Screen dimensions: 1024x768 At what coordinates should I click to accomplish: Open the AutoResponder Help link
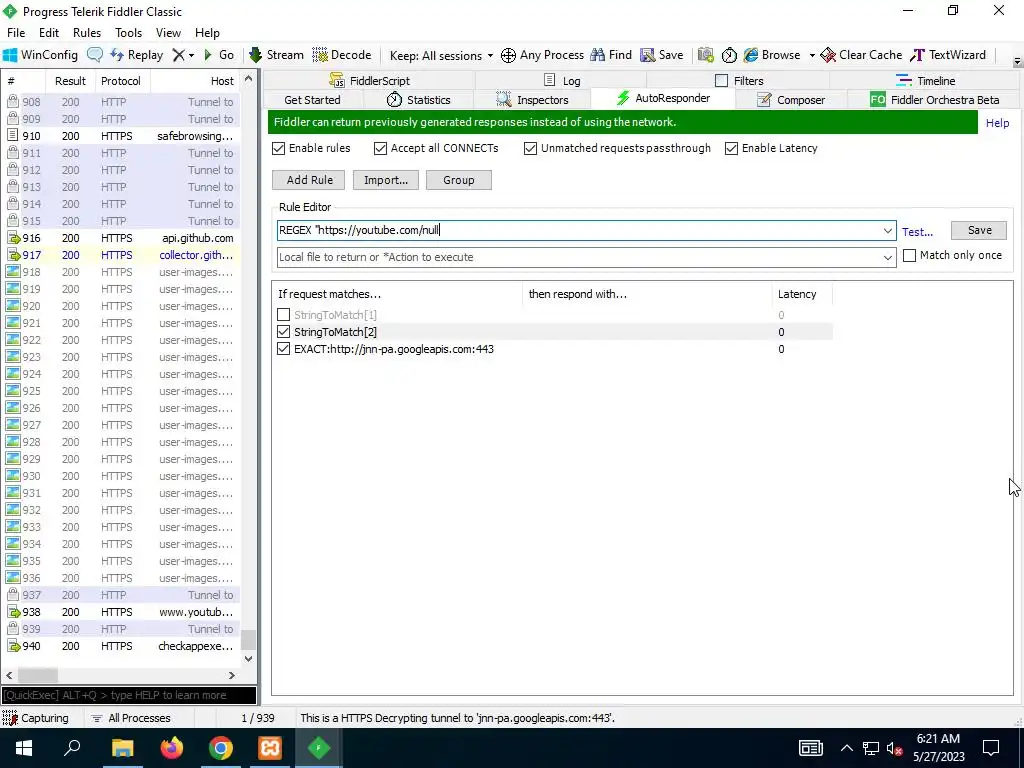[x=997, y=123]
